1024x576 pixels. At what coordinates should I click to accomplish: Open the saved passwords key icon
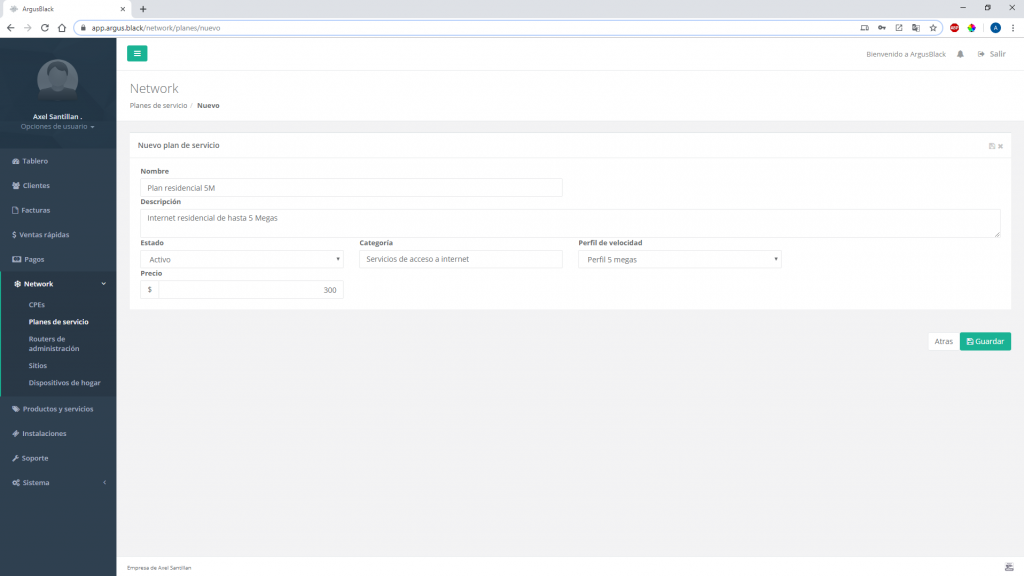[x=882, y=28]
